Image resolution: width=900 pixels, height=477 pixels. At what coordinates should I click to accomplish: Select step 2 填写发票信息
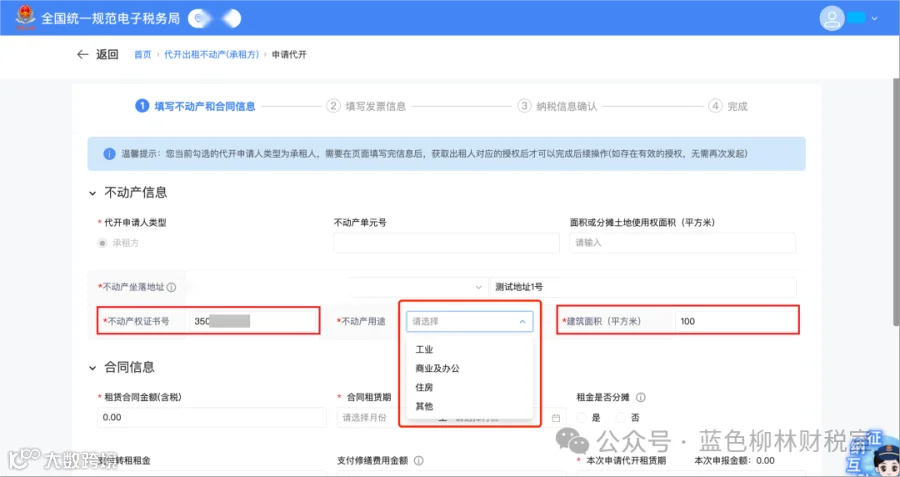366,106
